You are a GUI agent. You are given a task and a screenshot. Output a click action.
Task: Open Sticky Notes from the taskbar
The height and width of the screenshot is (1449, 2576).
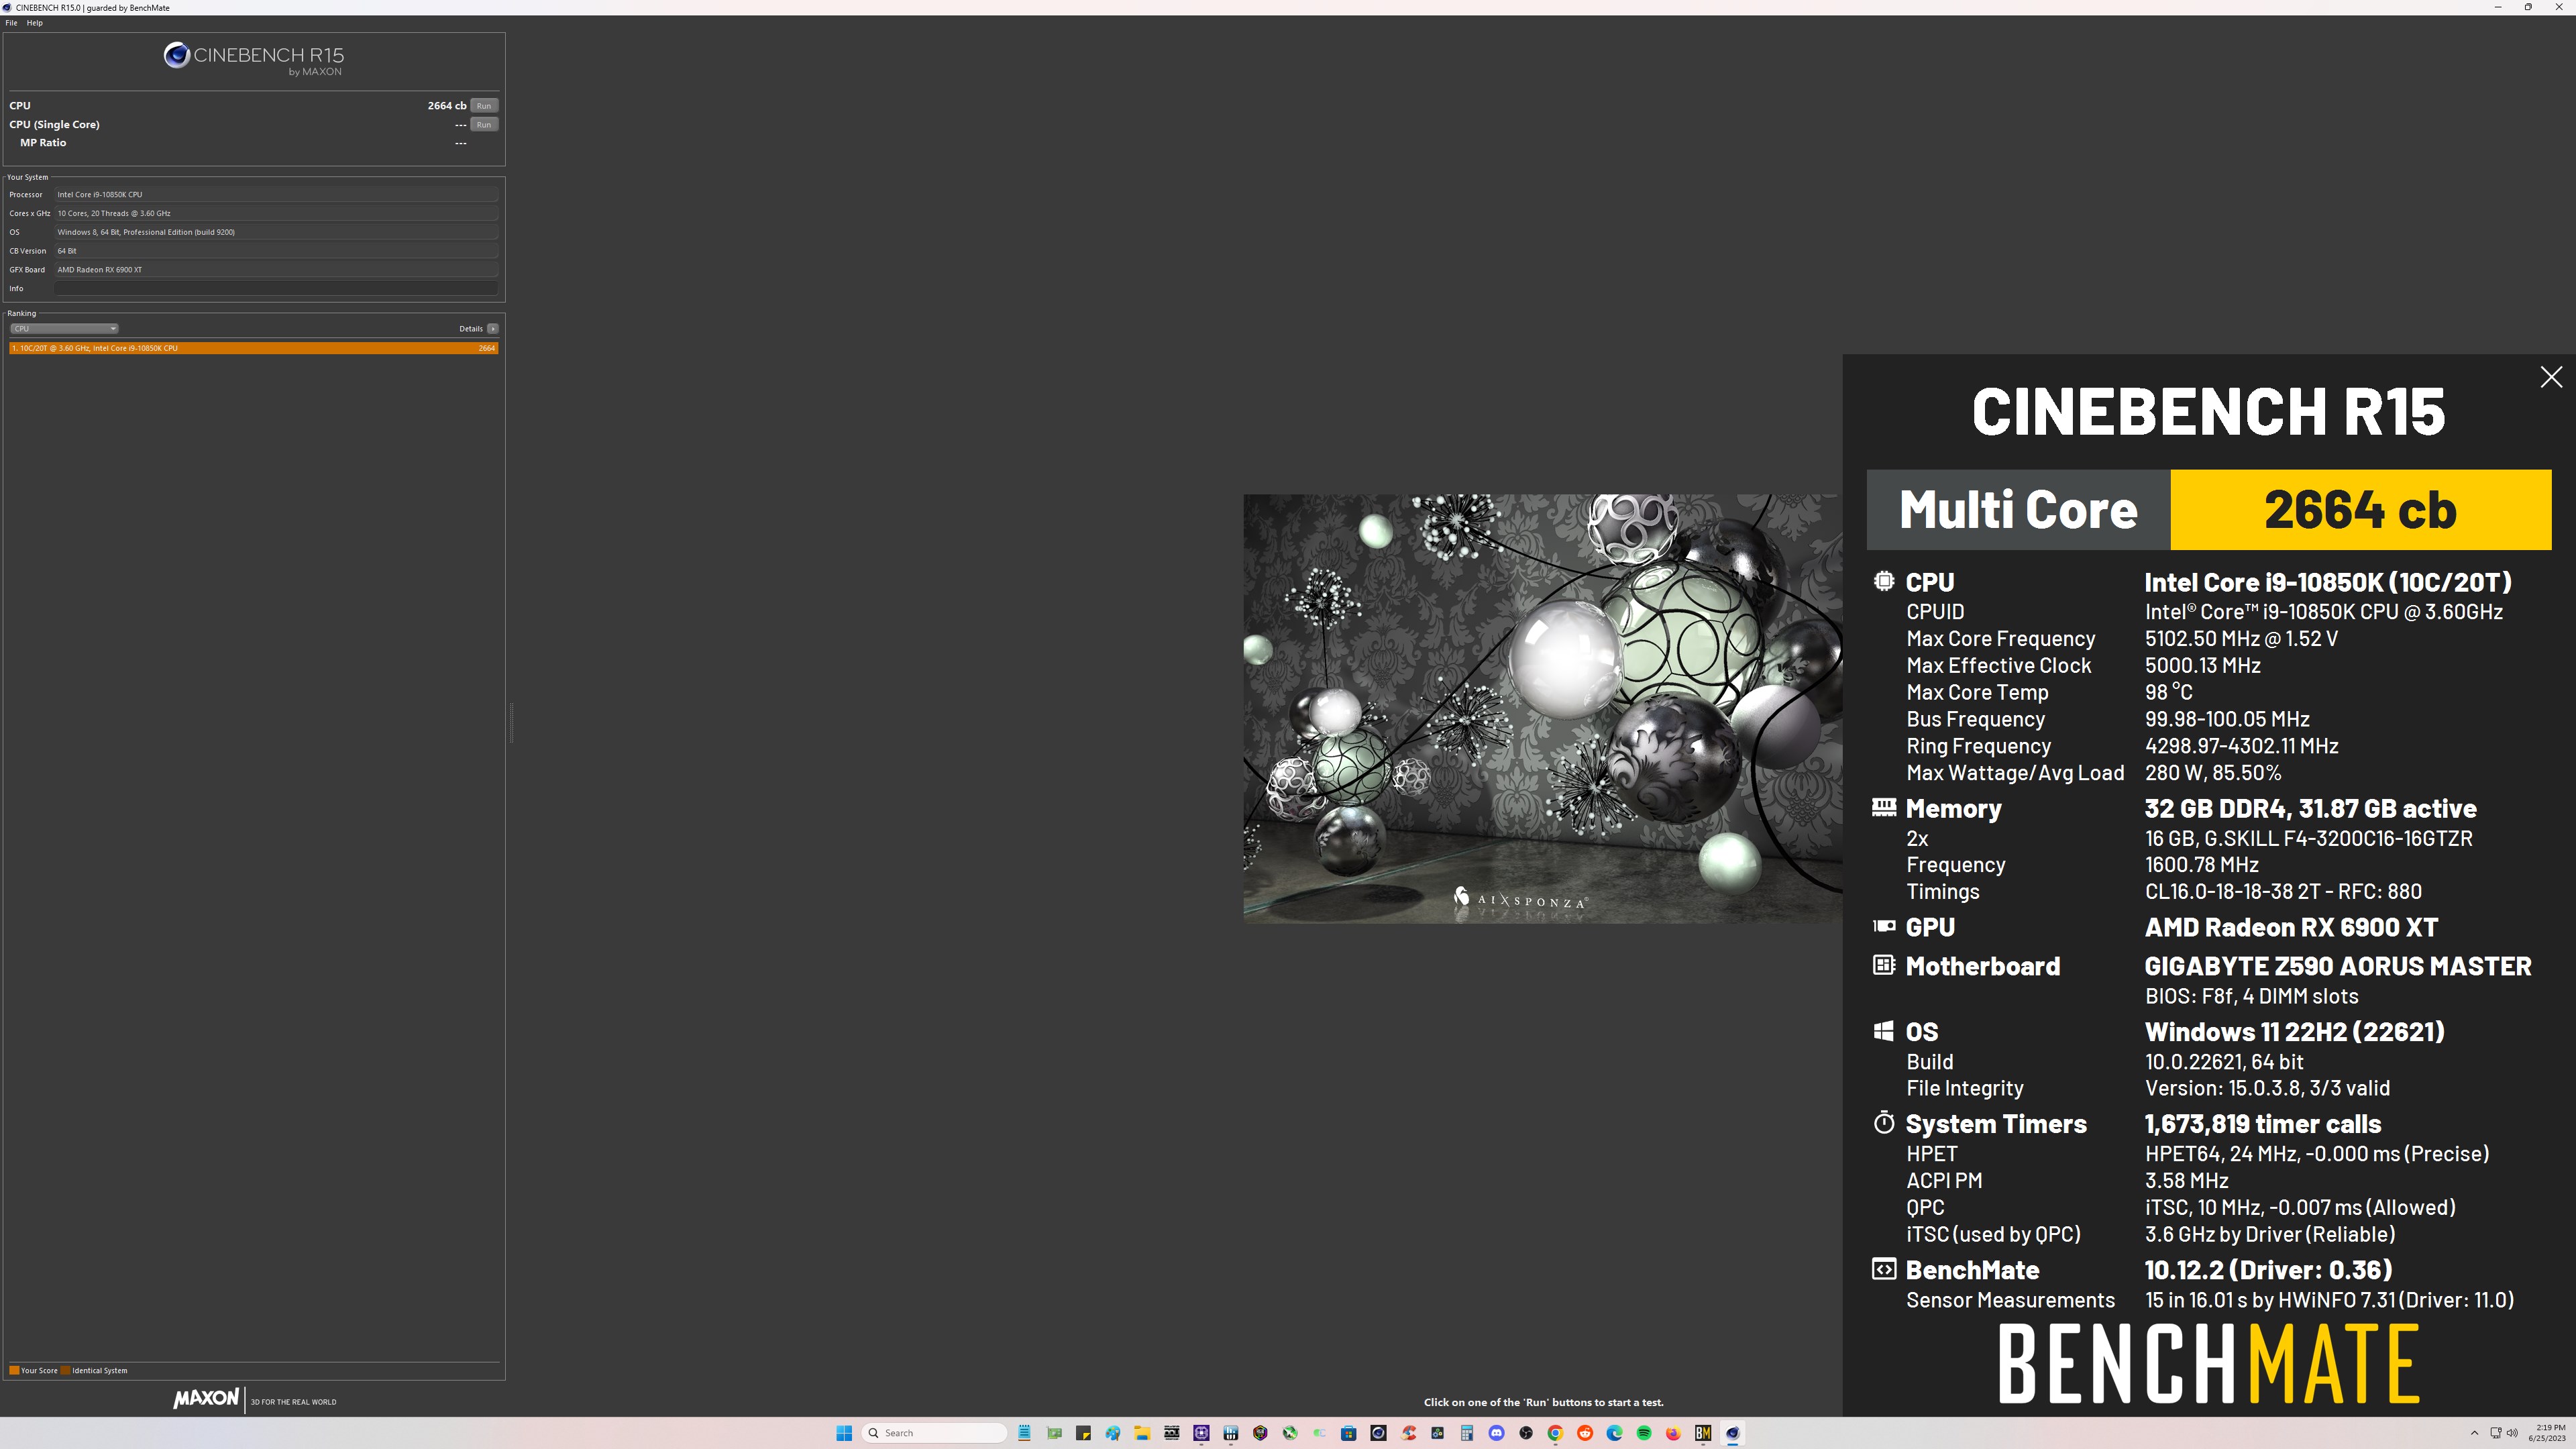1083,1433
